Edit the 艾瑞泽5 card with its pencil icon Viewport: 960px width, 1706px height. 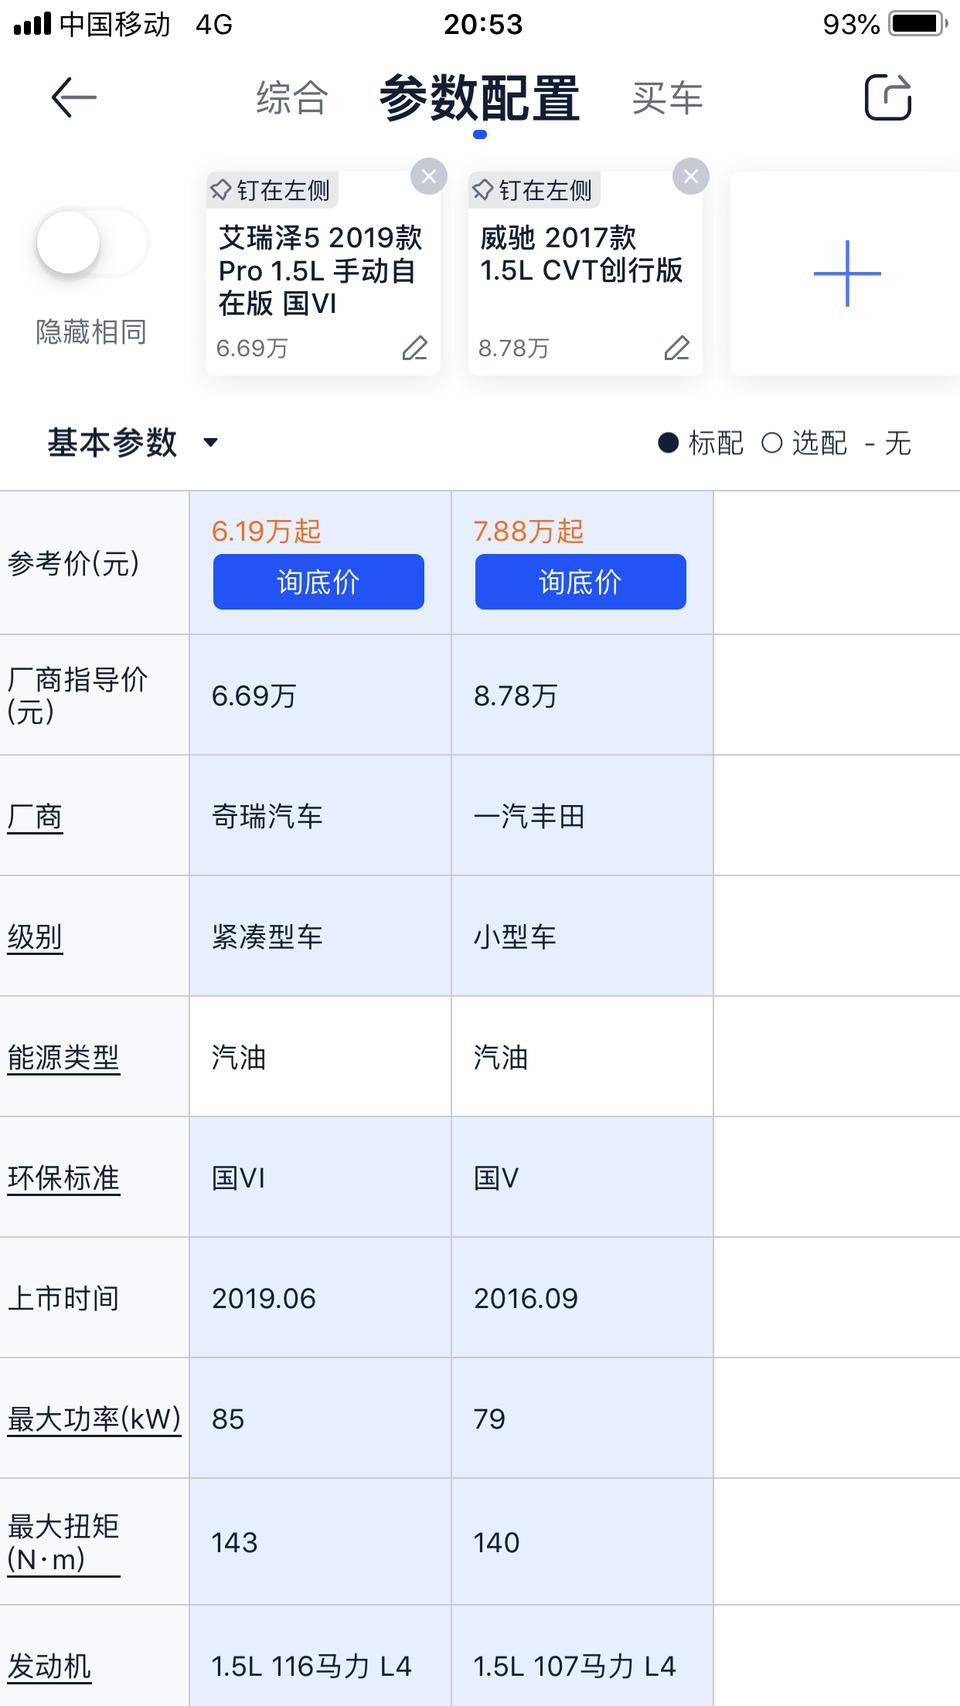(415, 348)
